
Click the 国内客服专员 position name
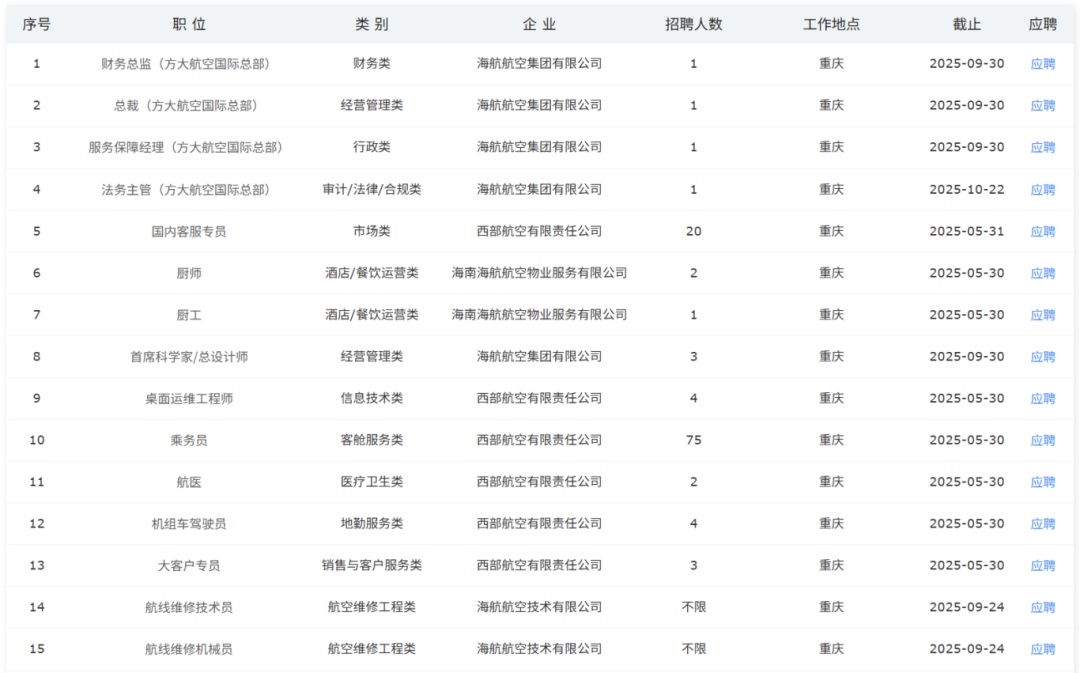coord(189,231)
